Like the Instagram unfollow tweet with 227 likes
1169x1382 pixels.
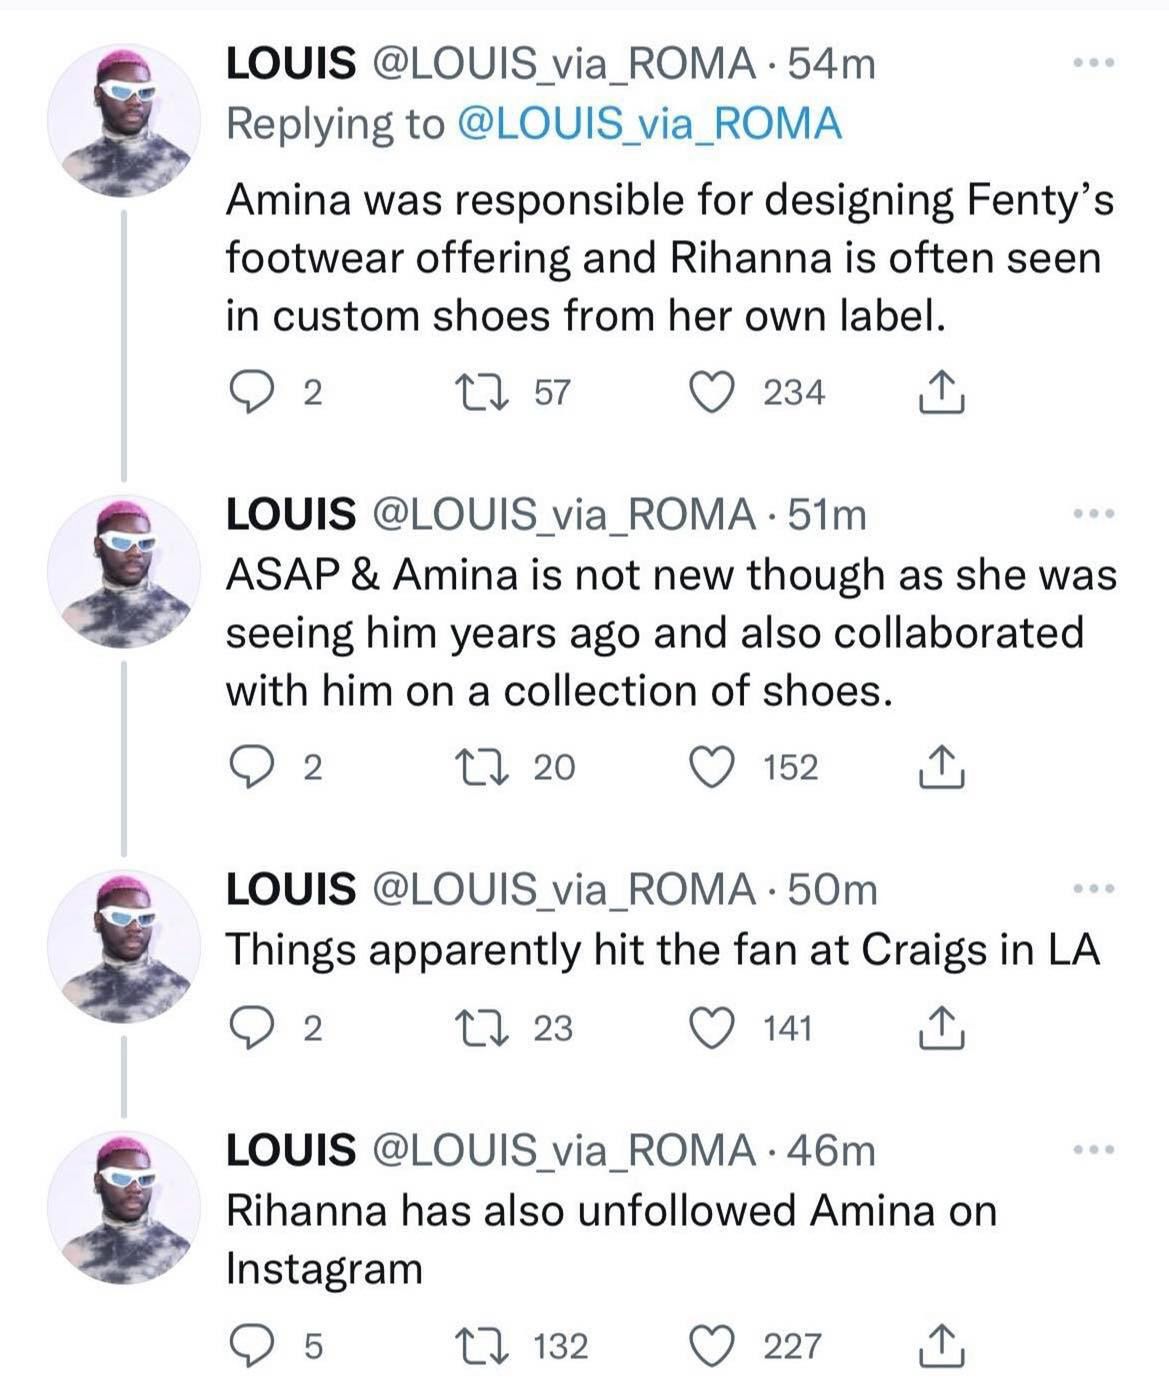pos(712,1346)
